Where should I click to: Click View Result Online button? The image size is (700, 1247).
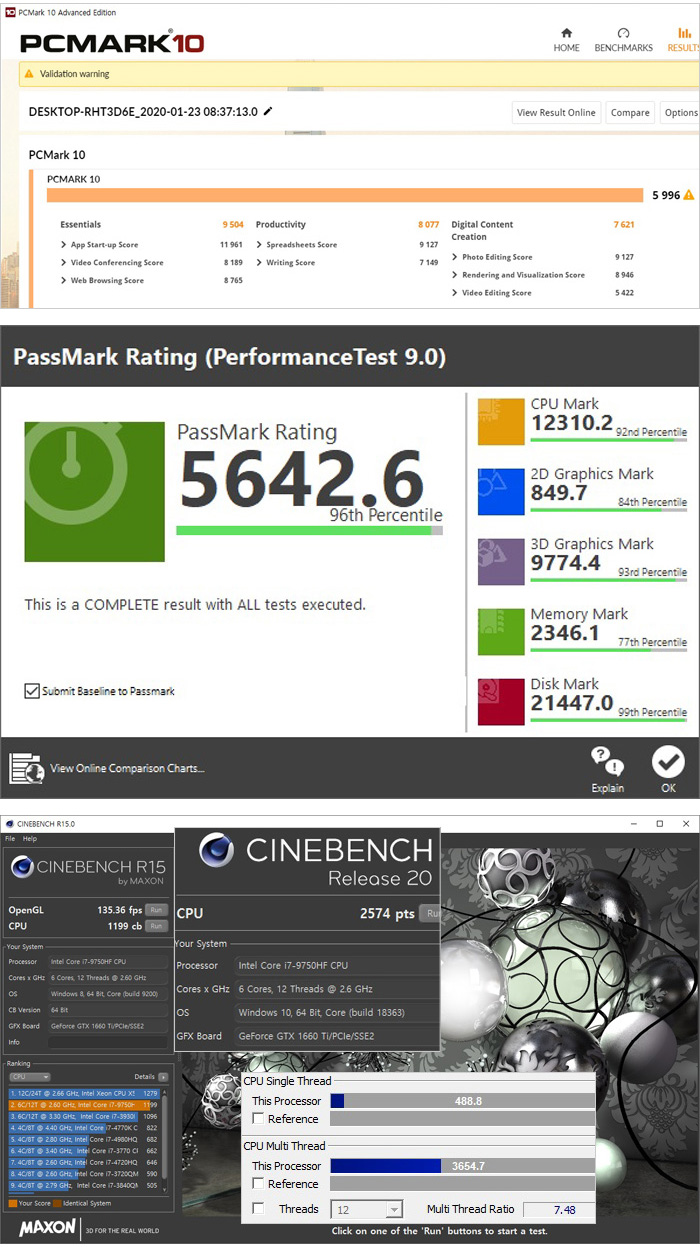(x=556, y=113)
